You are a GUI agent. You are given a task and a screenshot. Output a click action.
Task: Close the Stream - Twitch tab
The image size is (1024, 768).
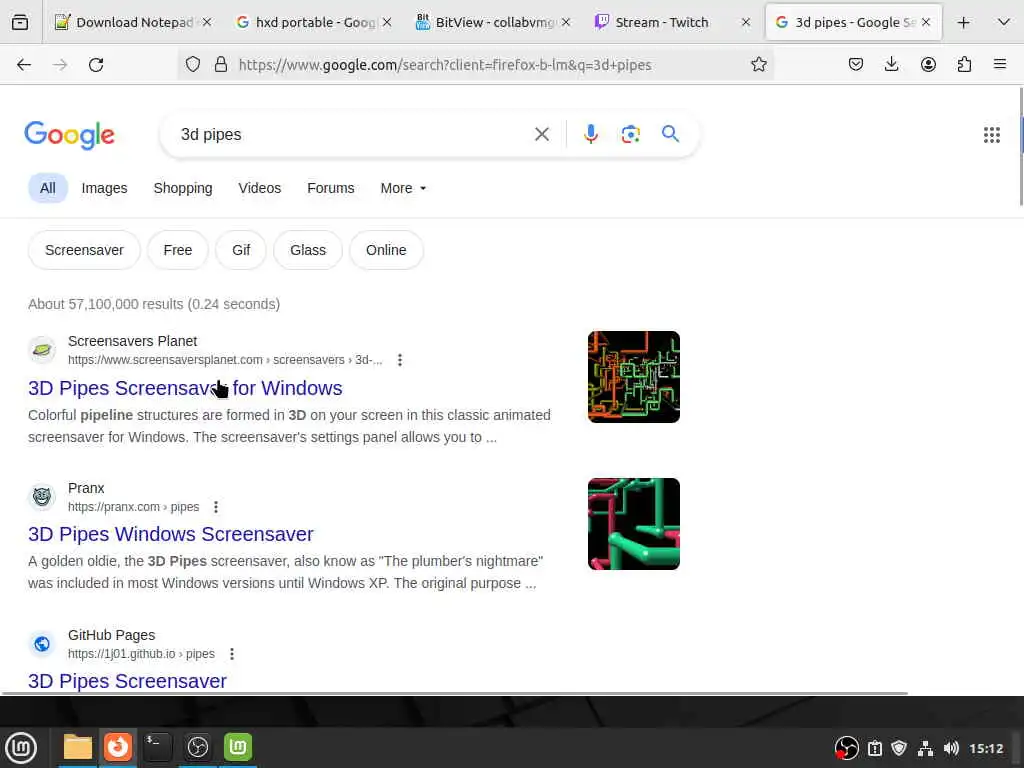pos(746,22)
